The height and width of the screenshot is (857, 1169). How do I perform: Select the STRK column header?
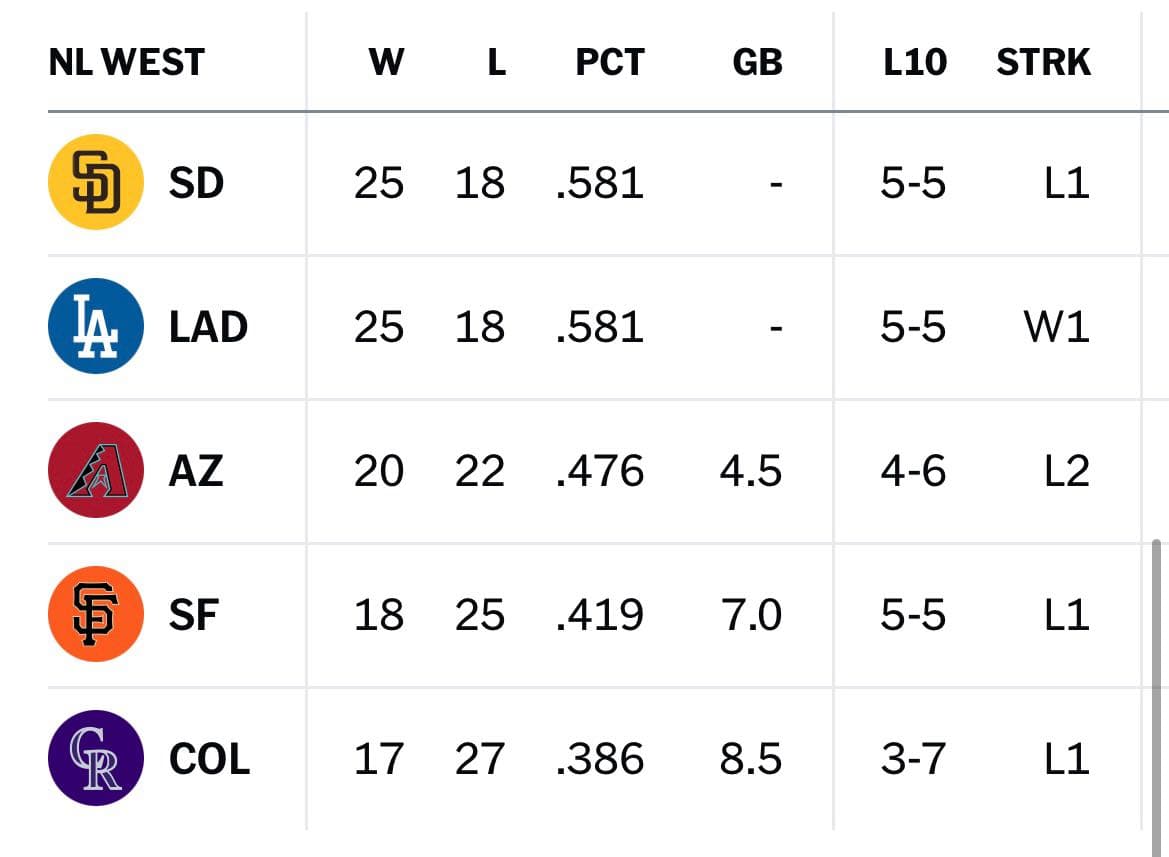1043,62
